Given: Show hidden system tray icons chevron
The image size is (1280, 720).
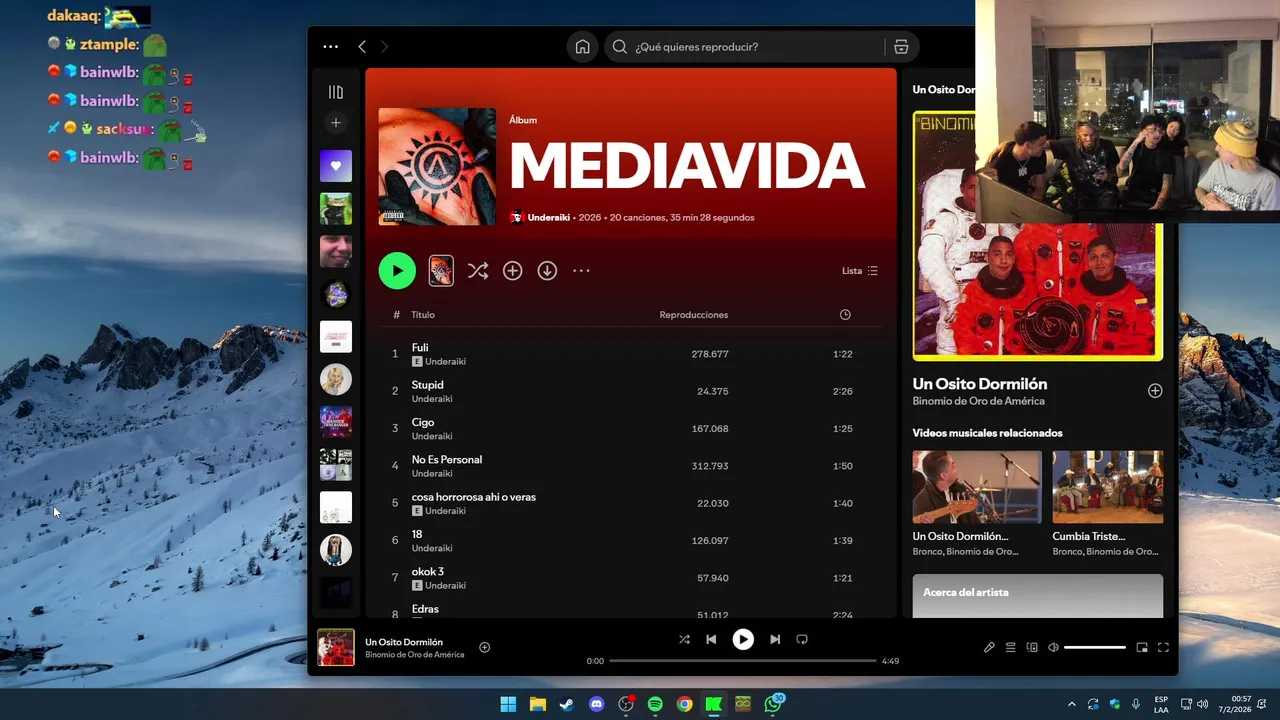Looking at the screenshot, I should click(1072, 704).
